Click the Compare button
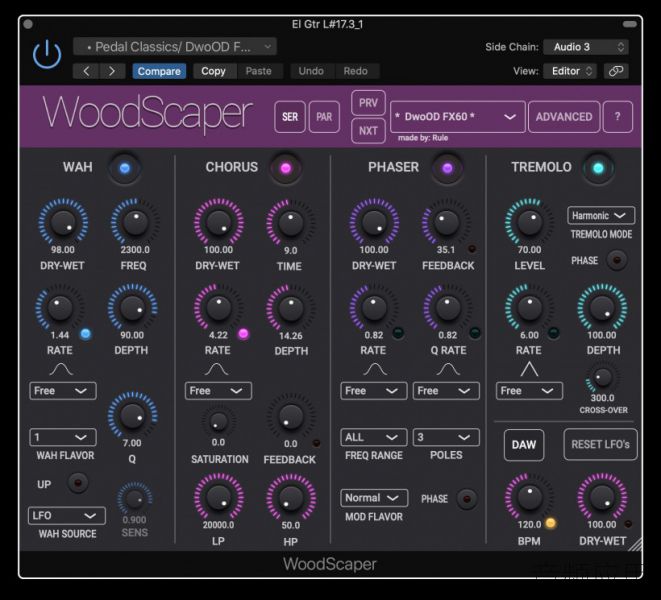This screenshot has height=600, width=661. (159, 71)
